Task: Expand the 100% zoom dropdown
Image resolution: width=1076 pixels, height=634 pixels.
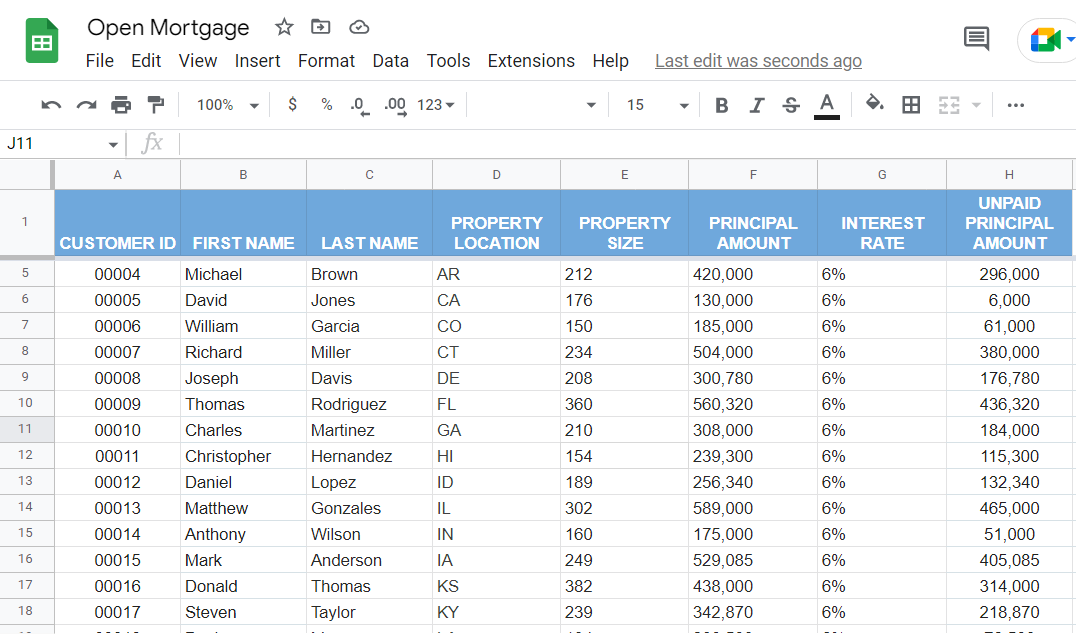Action: coord(228,105)
